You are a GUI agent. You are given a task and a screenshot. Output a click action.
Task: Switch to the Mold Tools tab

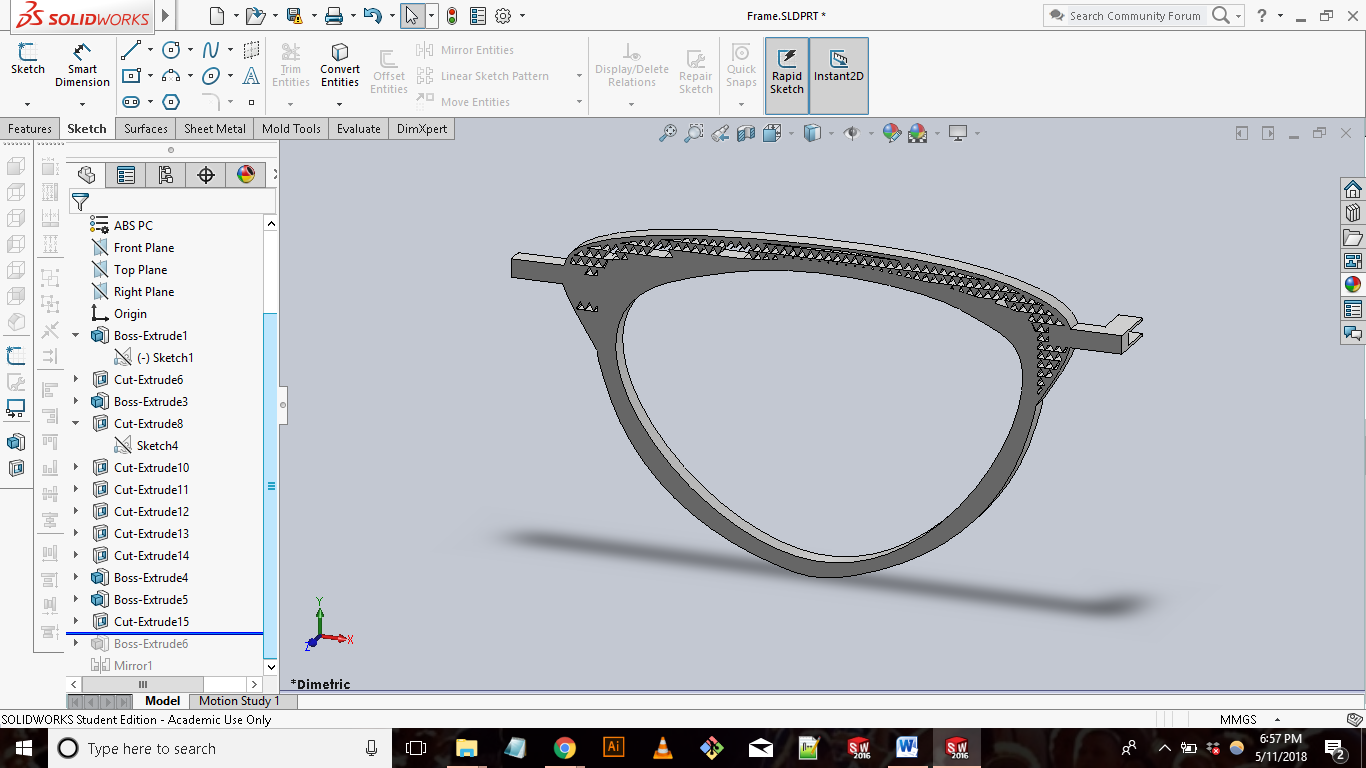(291, 129)
